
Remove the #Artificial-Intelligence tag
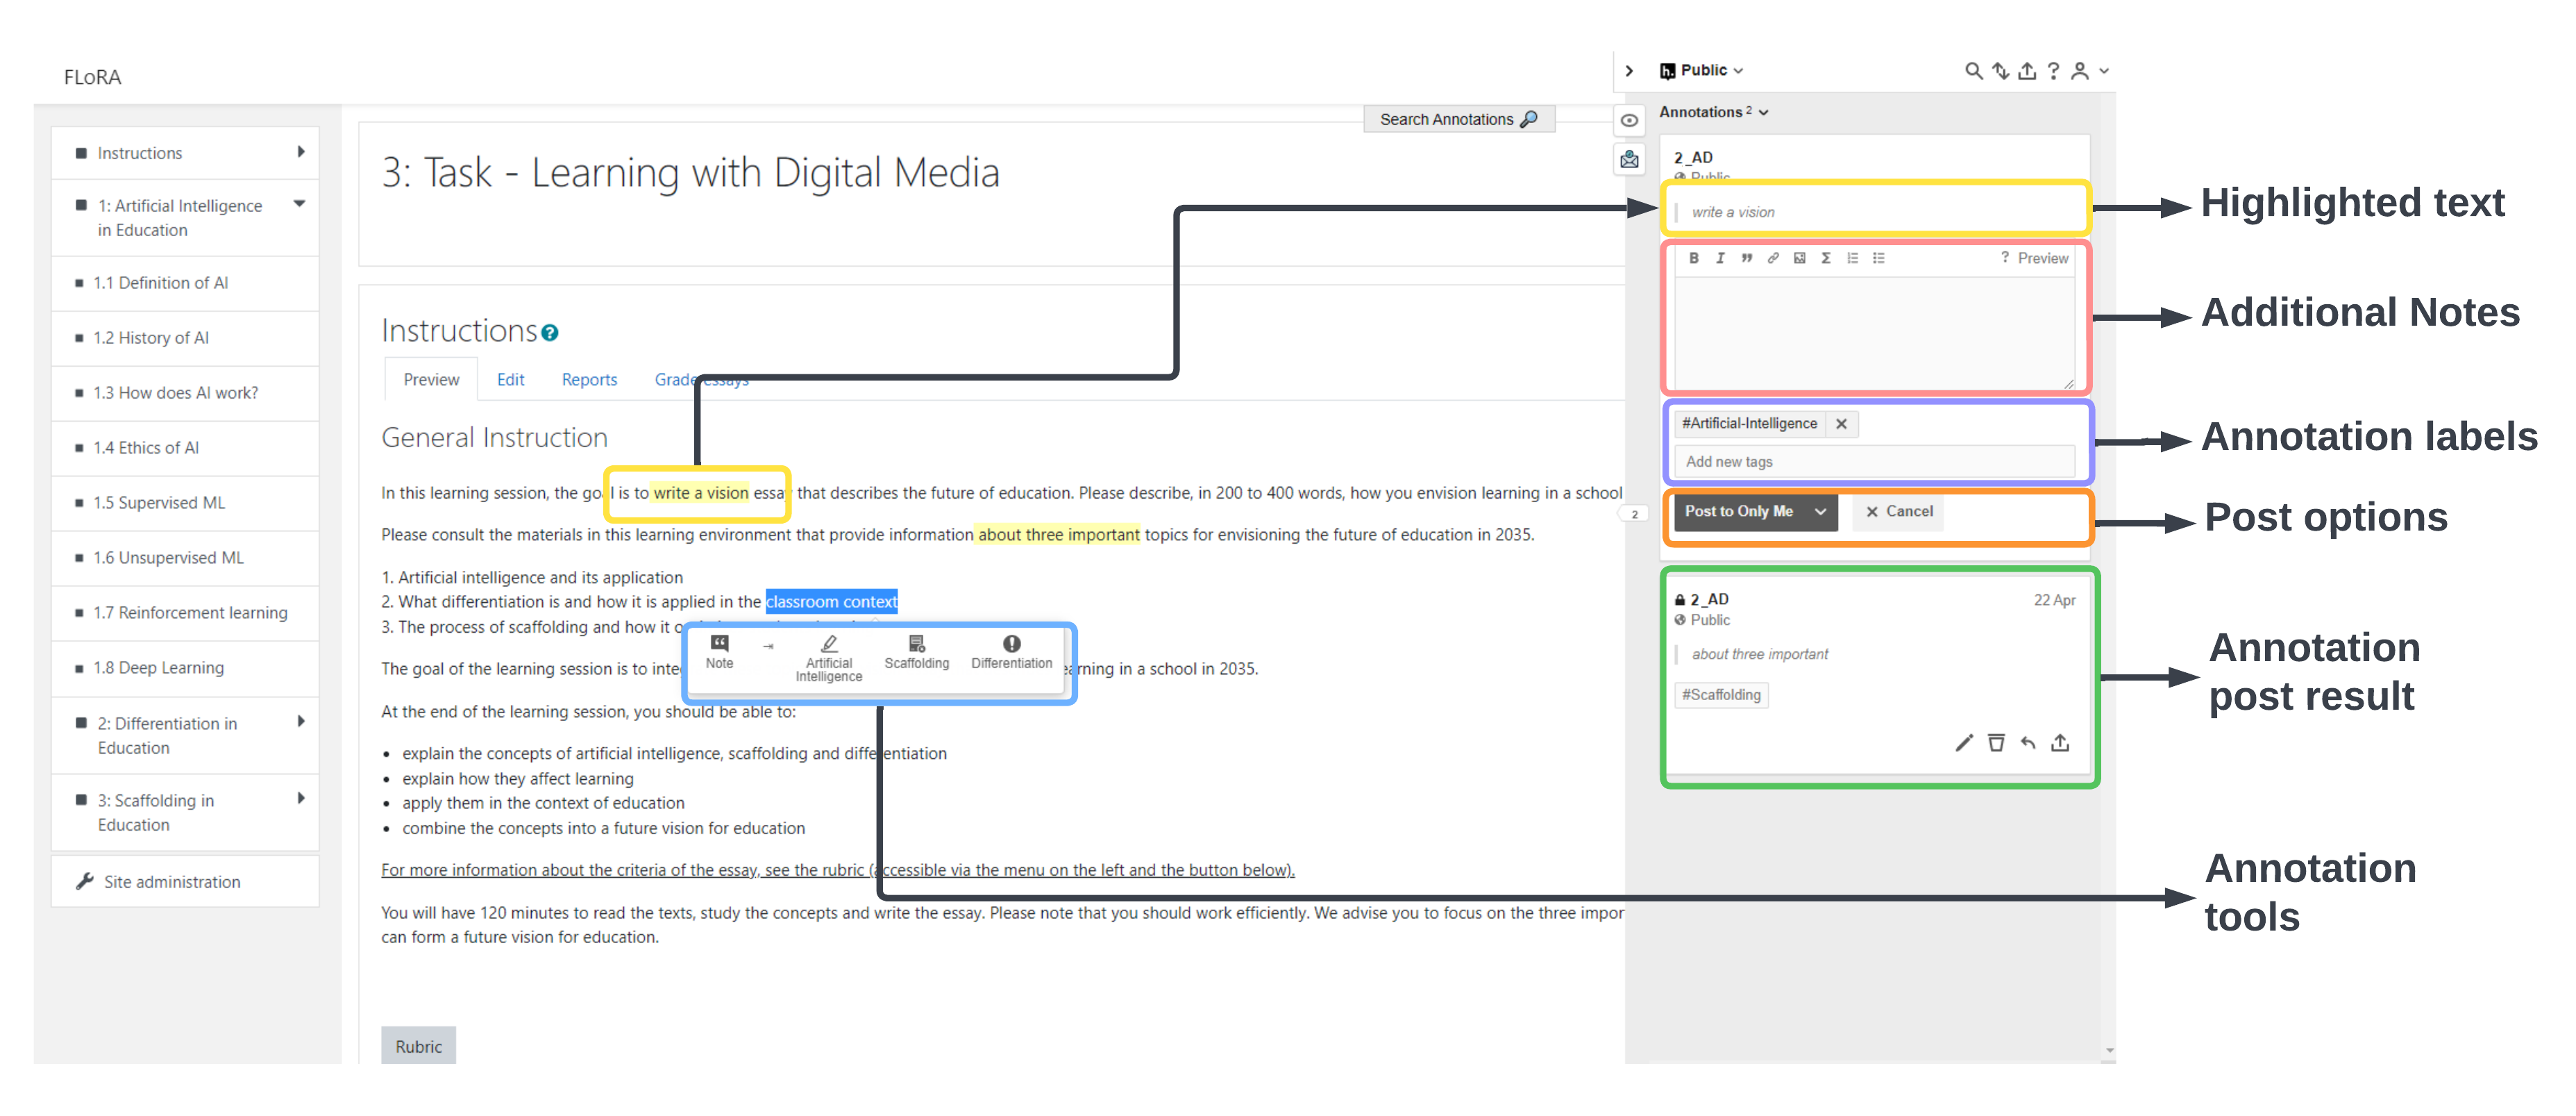tap(1841, 424)
